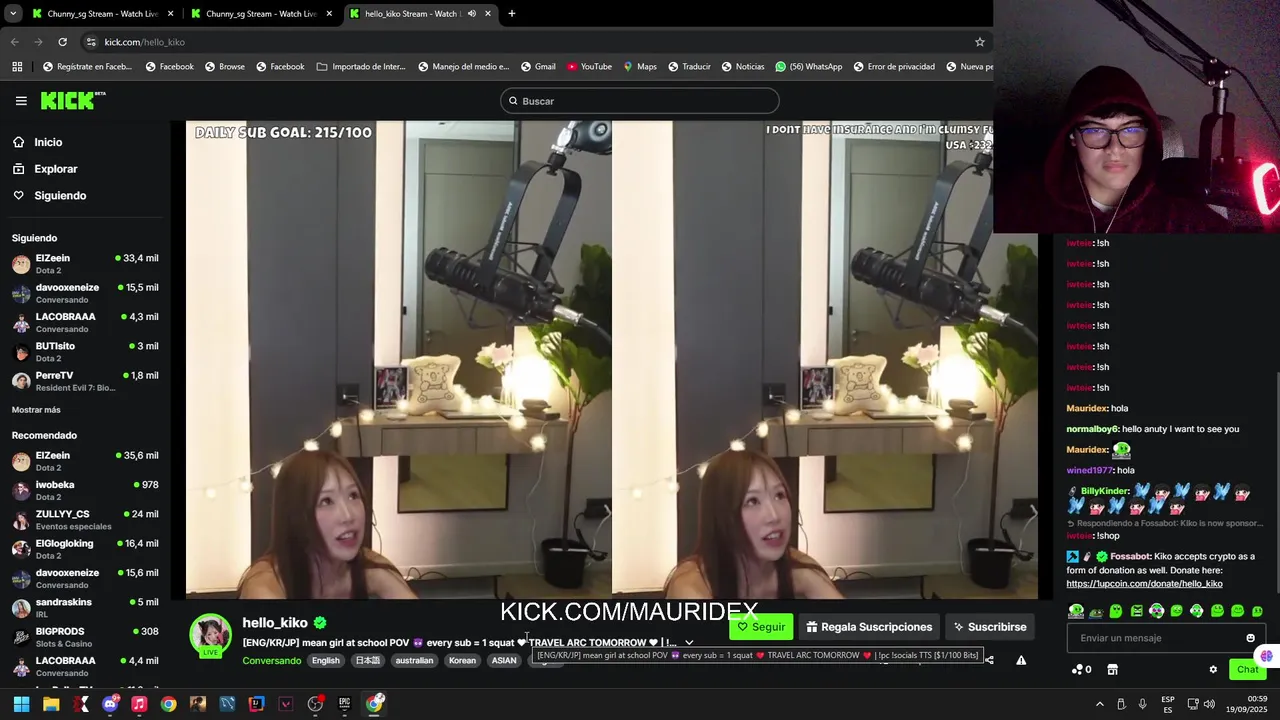This screenshot has width=1280, height=720.
Task: Share the stream via share icon
Action: point(989,660)
